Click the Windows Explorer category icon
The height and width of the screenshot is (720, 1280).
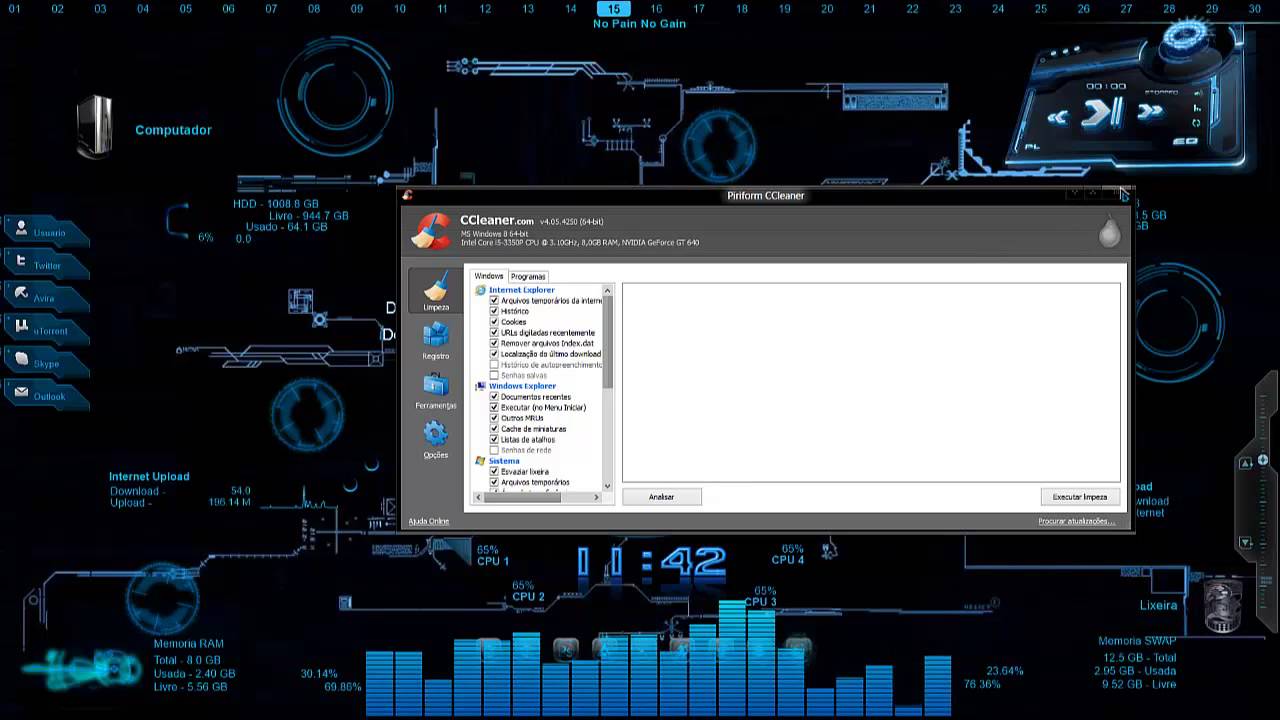480,386
